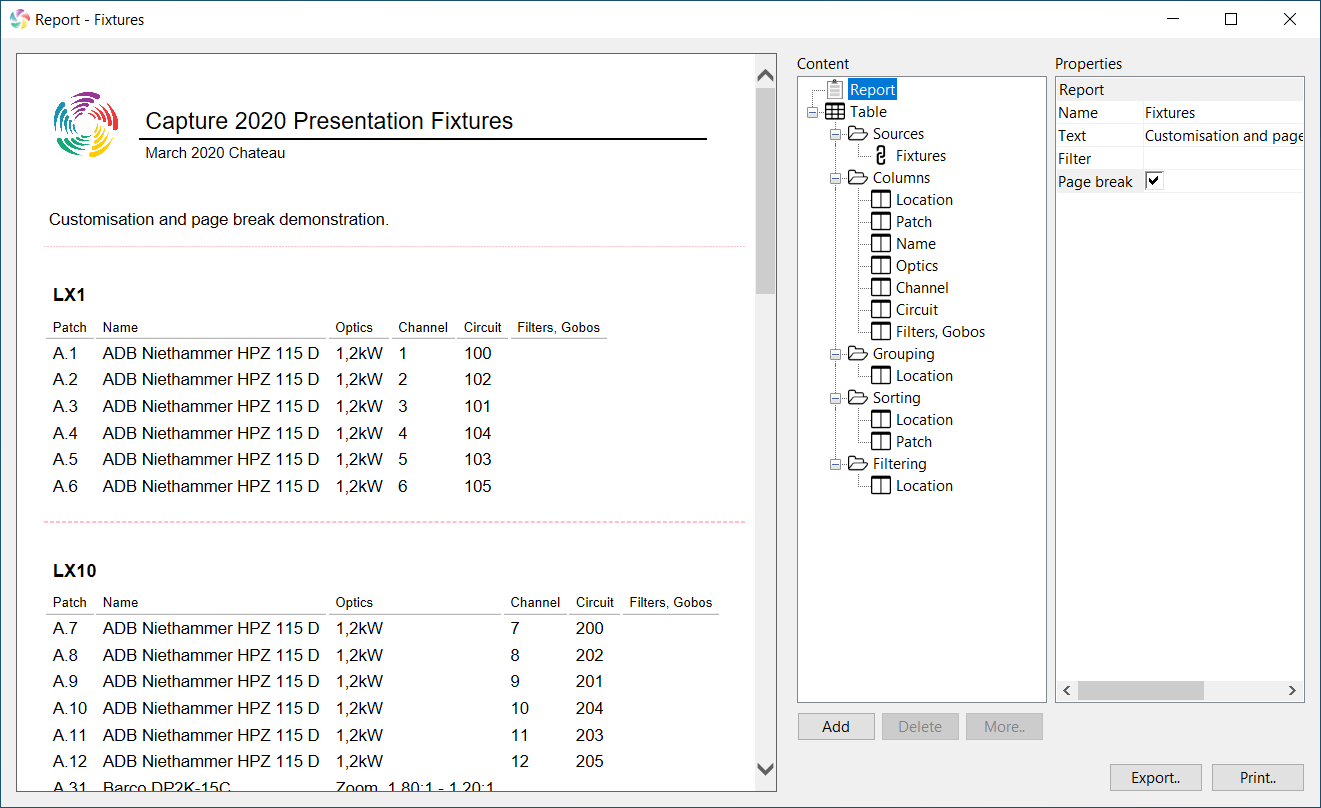The height and width of the screenshot is (808, 1321).
Task: Click column icon beside Channel
Action: [x=881, y=288]
